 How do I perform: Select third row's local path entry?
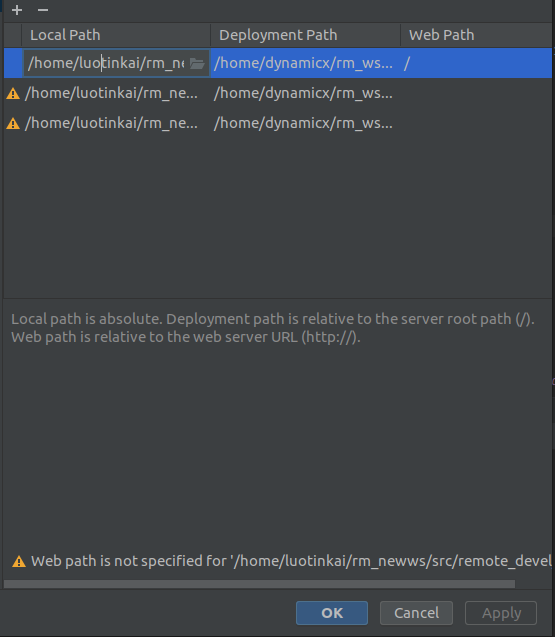pos(111,123)
